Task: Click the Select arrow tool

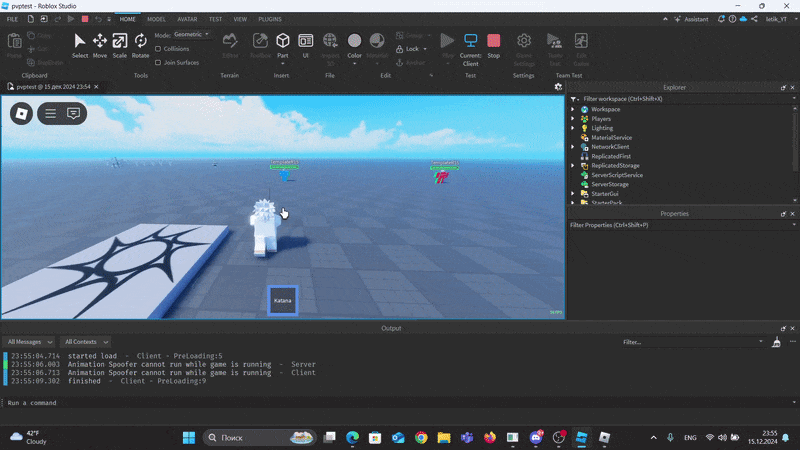Action: tap(80, 46)
